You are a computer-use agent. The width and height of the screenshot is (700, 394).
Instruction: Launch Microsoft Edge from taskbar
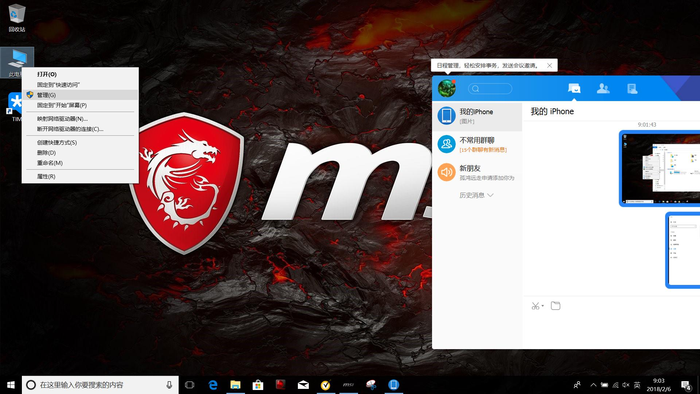(x=213, y=385)
